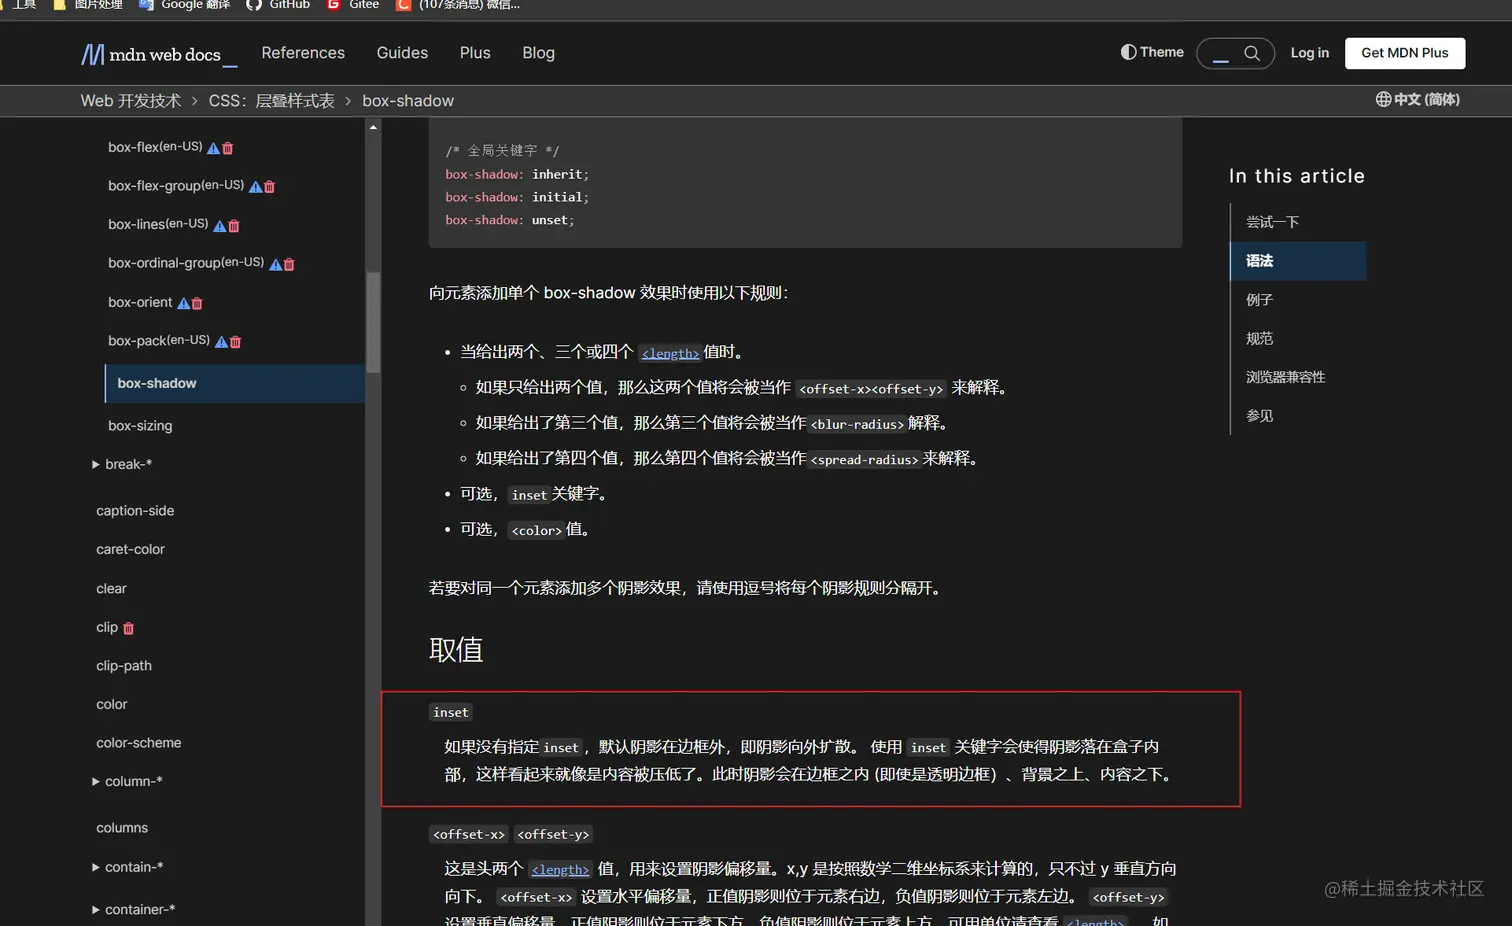Open color-scheme in the sidebar
Image resolution: width=1512 pixels, height=926 pixels.
point(139,743)
